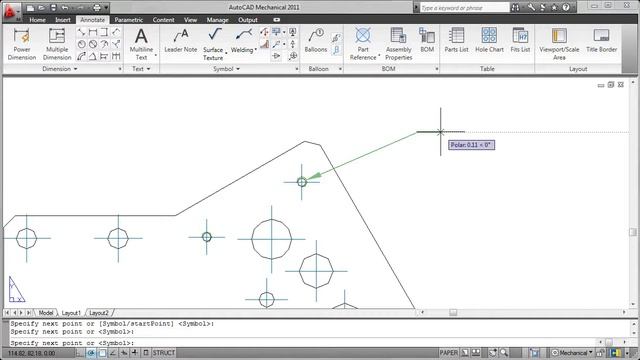Click the horizontal scrollbar thumb
Viewport: 640px width, 360px height.
[x=453, y=312]
